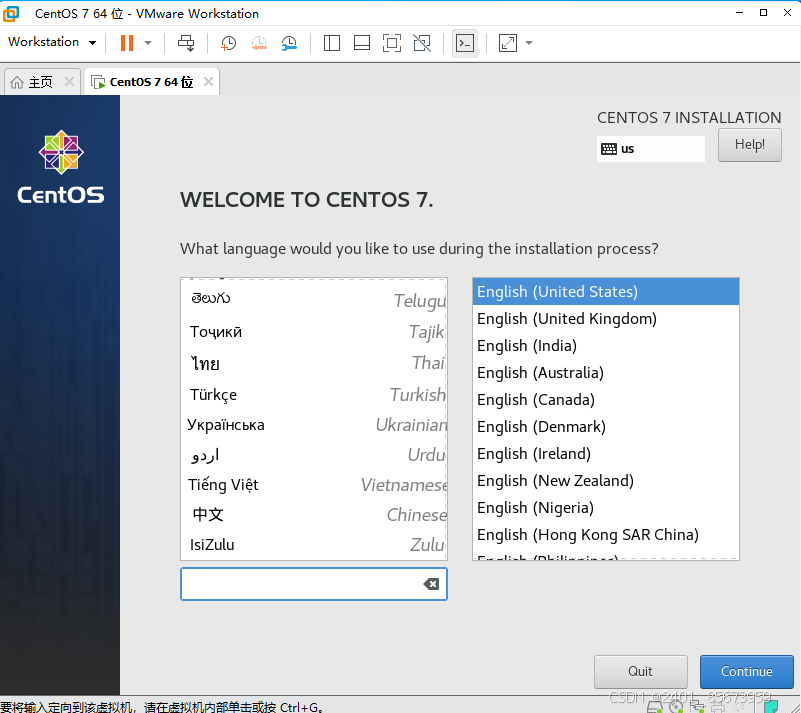Choose English (United States) locale

tap(606, 292)
